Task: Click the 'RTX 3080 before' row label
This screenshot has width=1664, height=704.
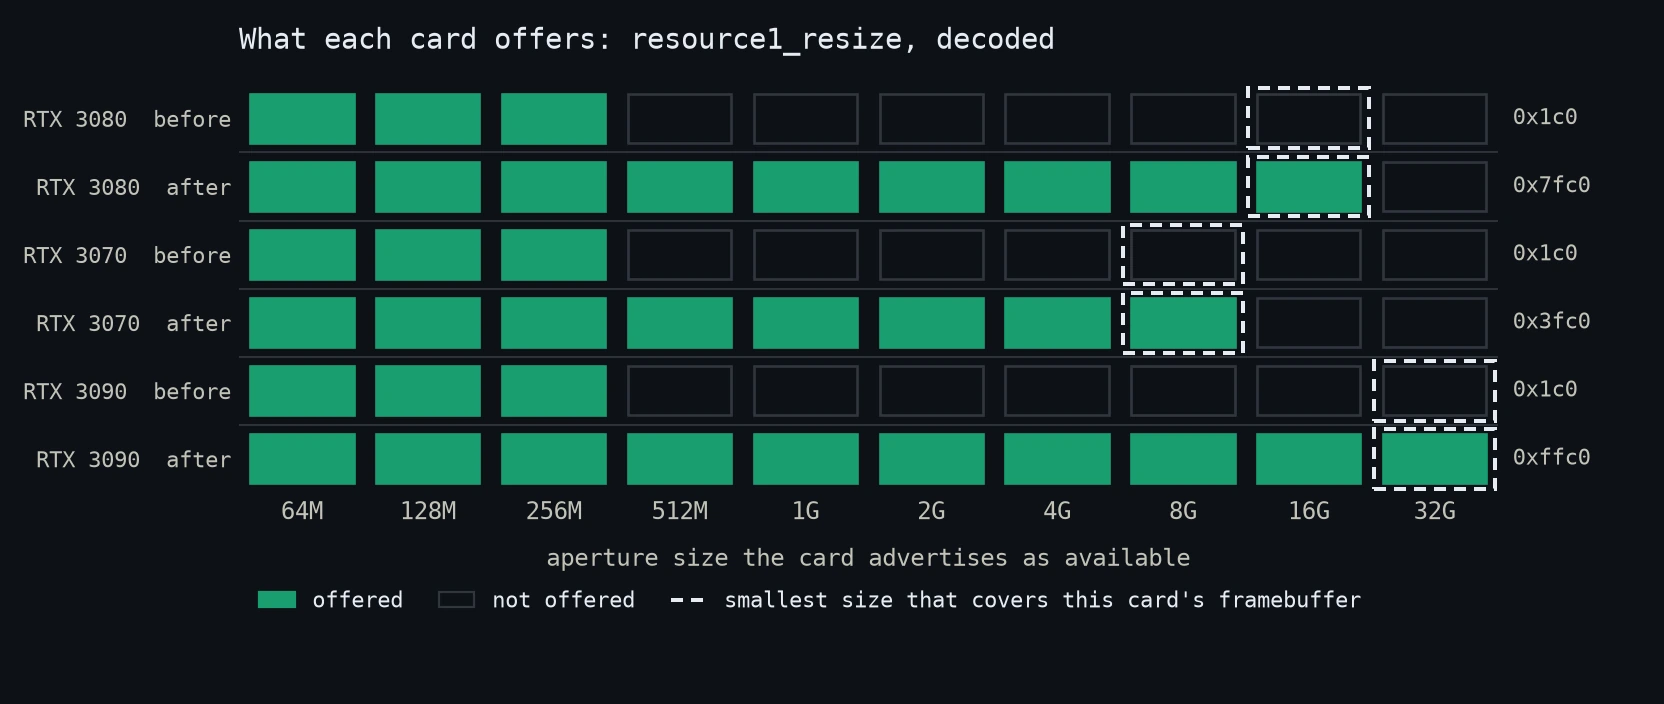Action: pyautogui.click(x=127, y=119)
